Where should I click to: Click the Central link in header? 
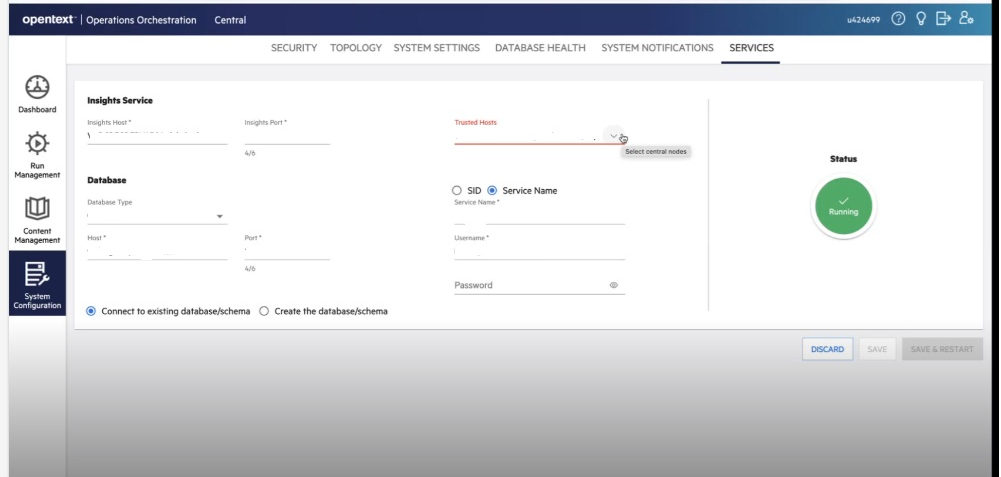(x=230, y=20)
